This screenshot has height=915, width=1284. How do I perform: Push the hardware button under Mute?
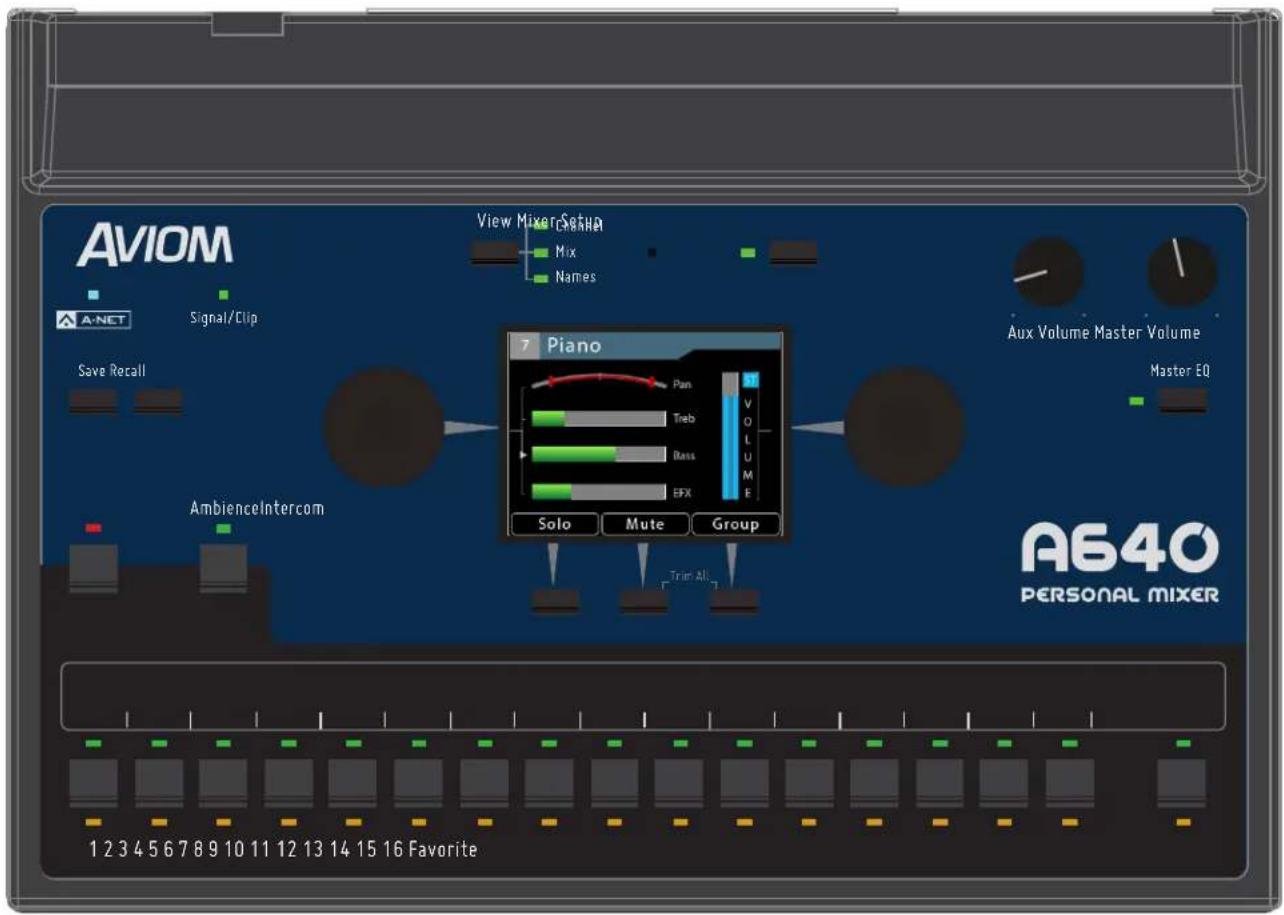[643, 601]
